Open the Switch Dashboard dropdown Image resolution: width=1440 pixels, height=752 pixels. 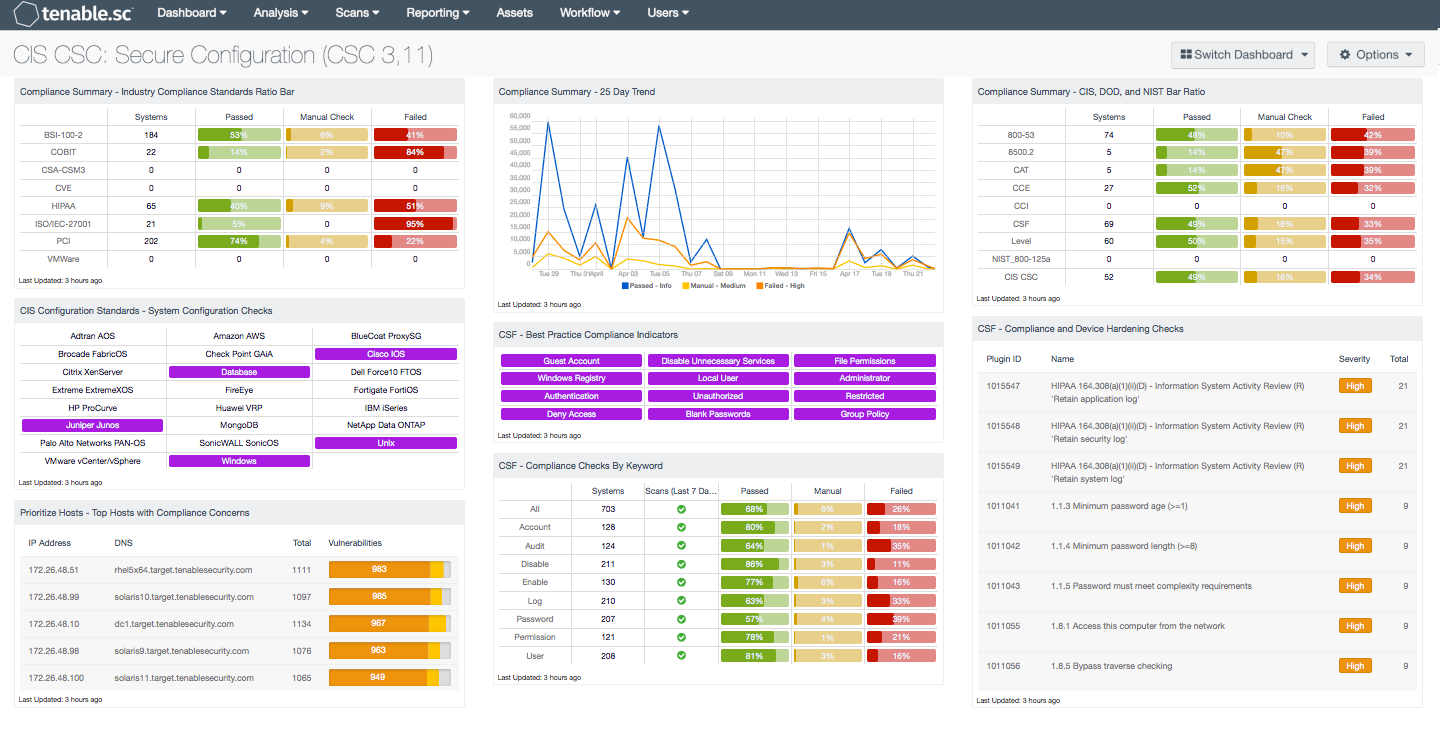click(x=1243, y=55)
